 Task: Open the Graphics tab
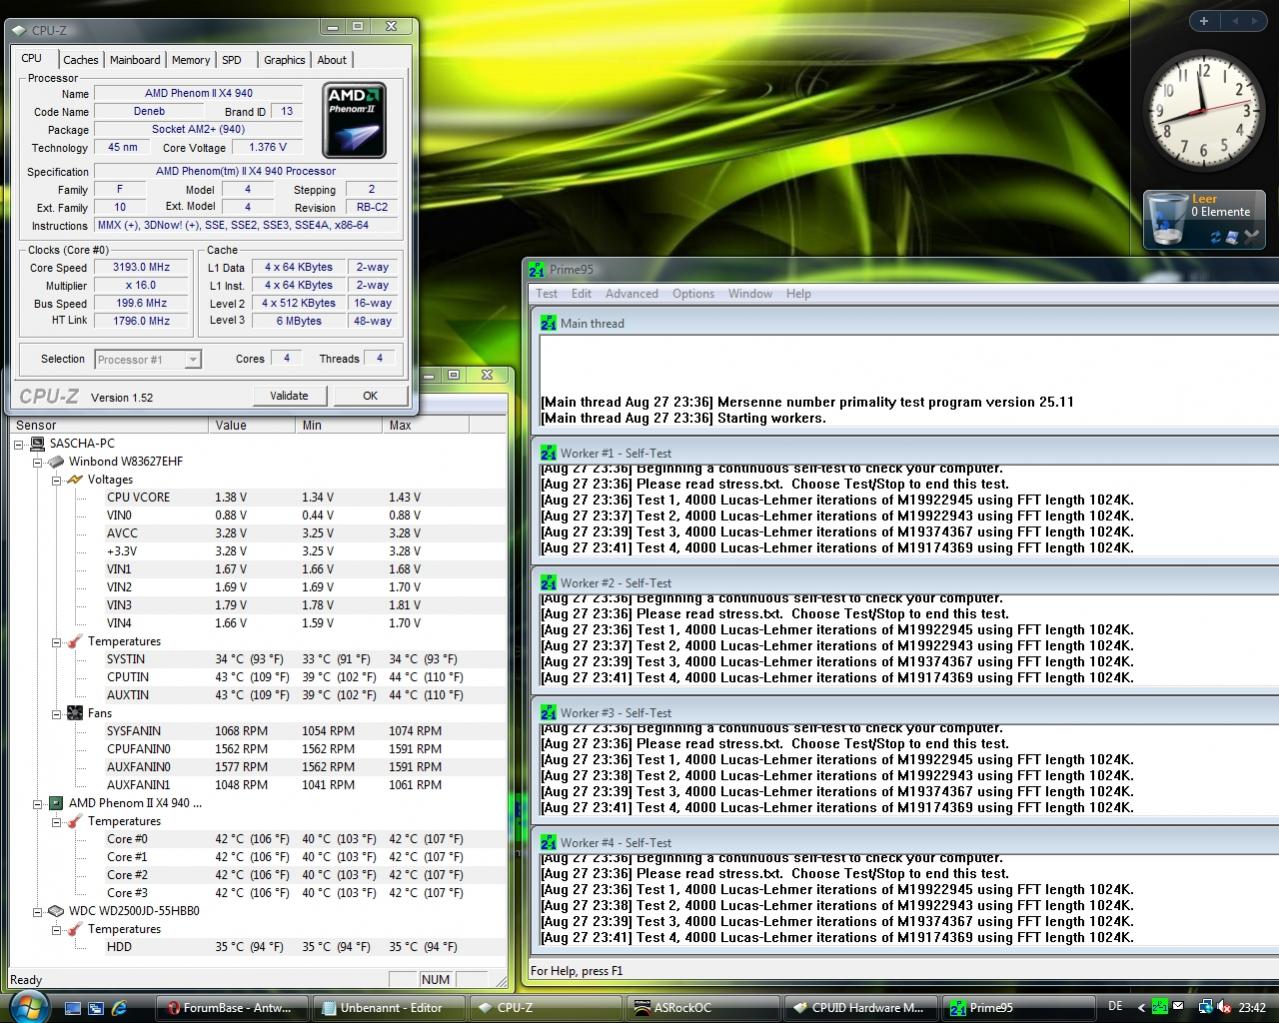coord(285,60)
